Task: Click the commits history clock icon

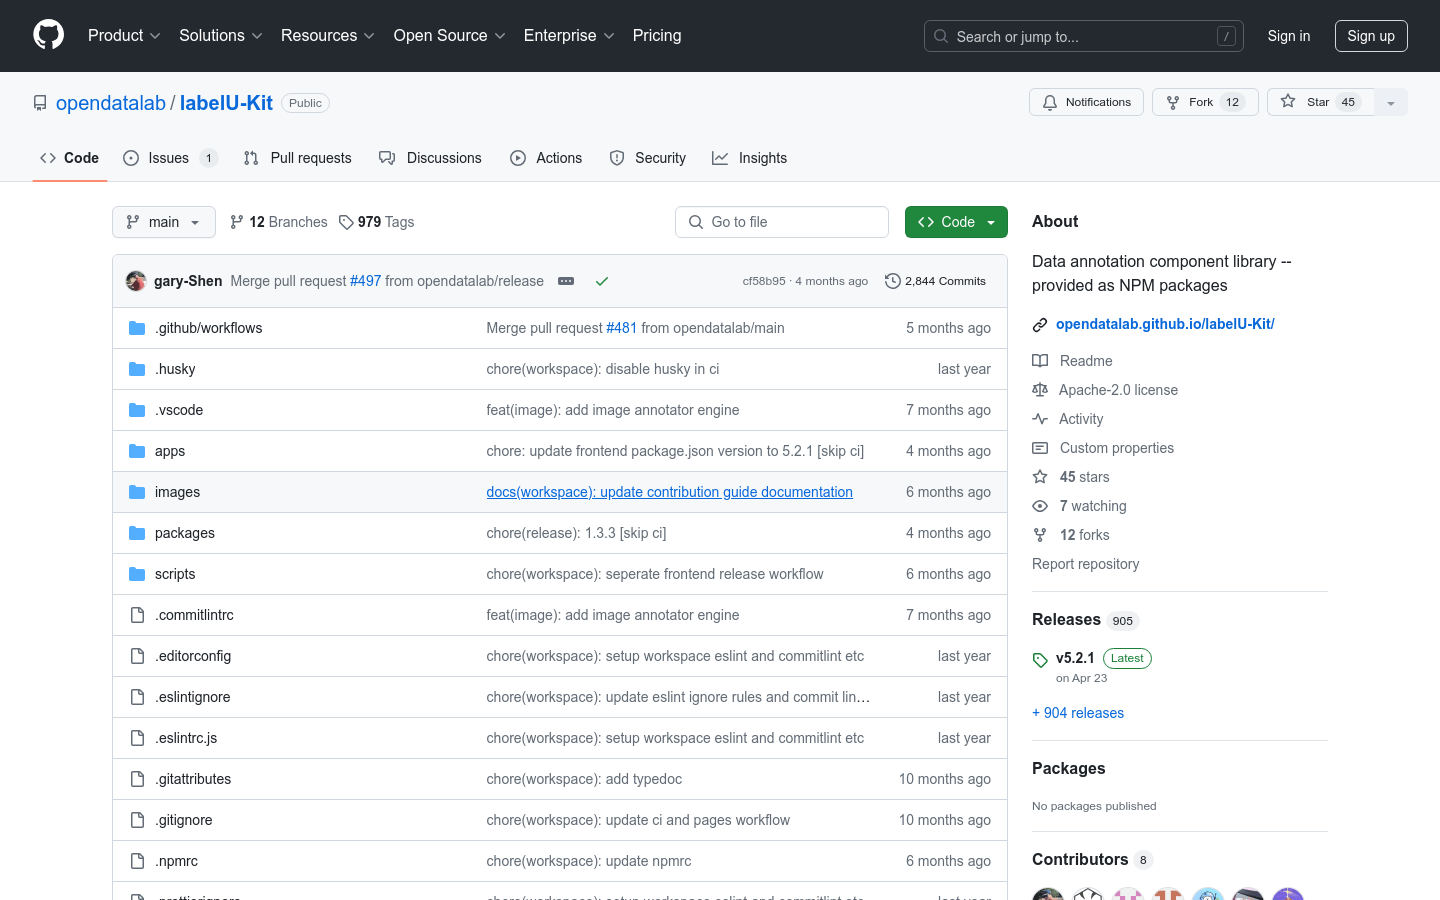Action: point(892,281)
